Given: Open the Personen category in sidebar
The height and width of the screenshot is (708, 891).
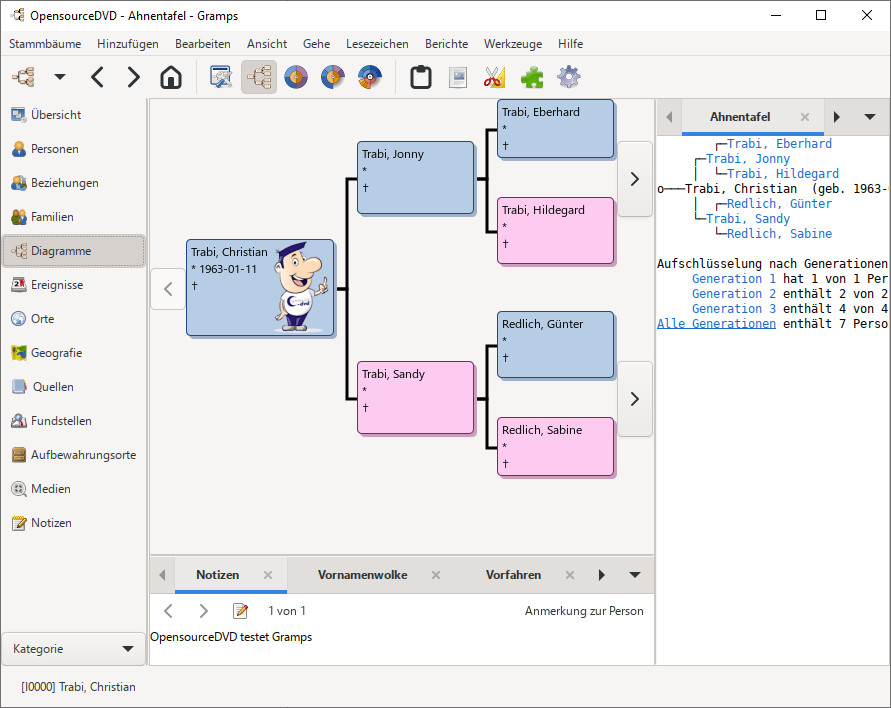Looking at the screenshot, I should [54, 149].
